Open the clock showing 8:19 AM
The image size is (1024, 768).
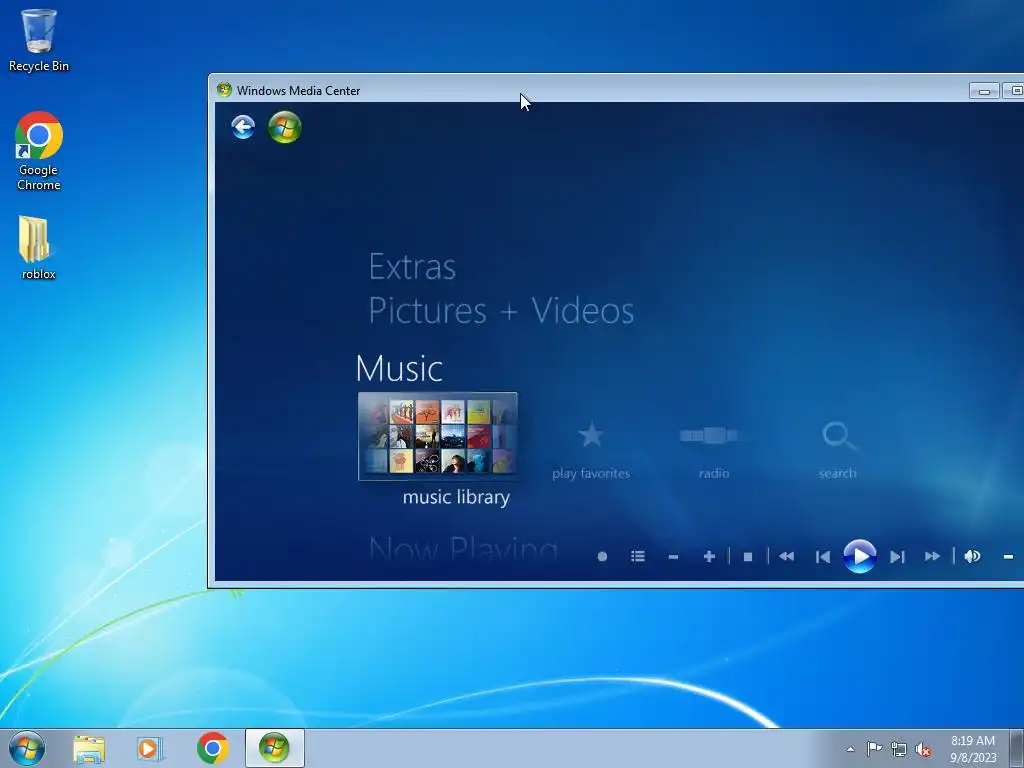973,748
